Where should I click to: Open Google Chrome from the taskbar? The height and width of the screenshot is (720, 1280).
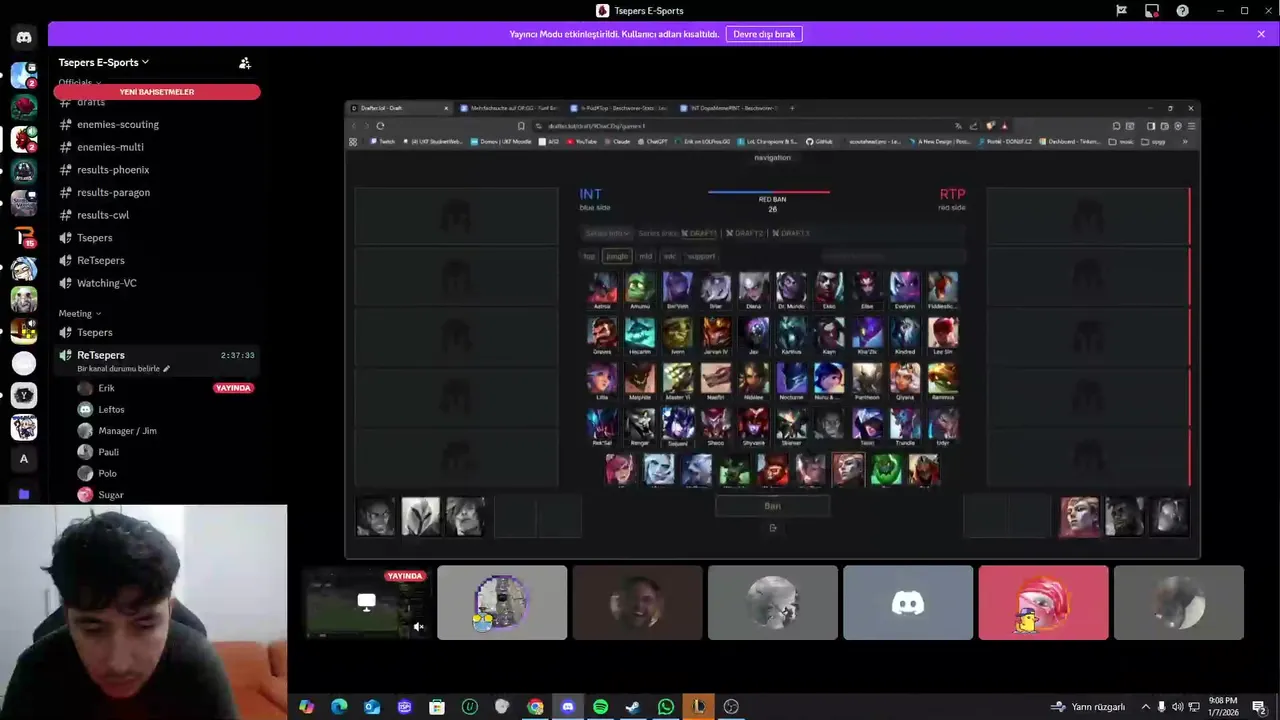[535, 707]
